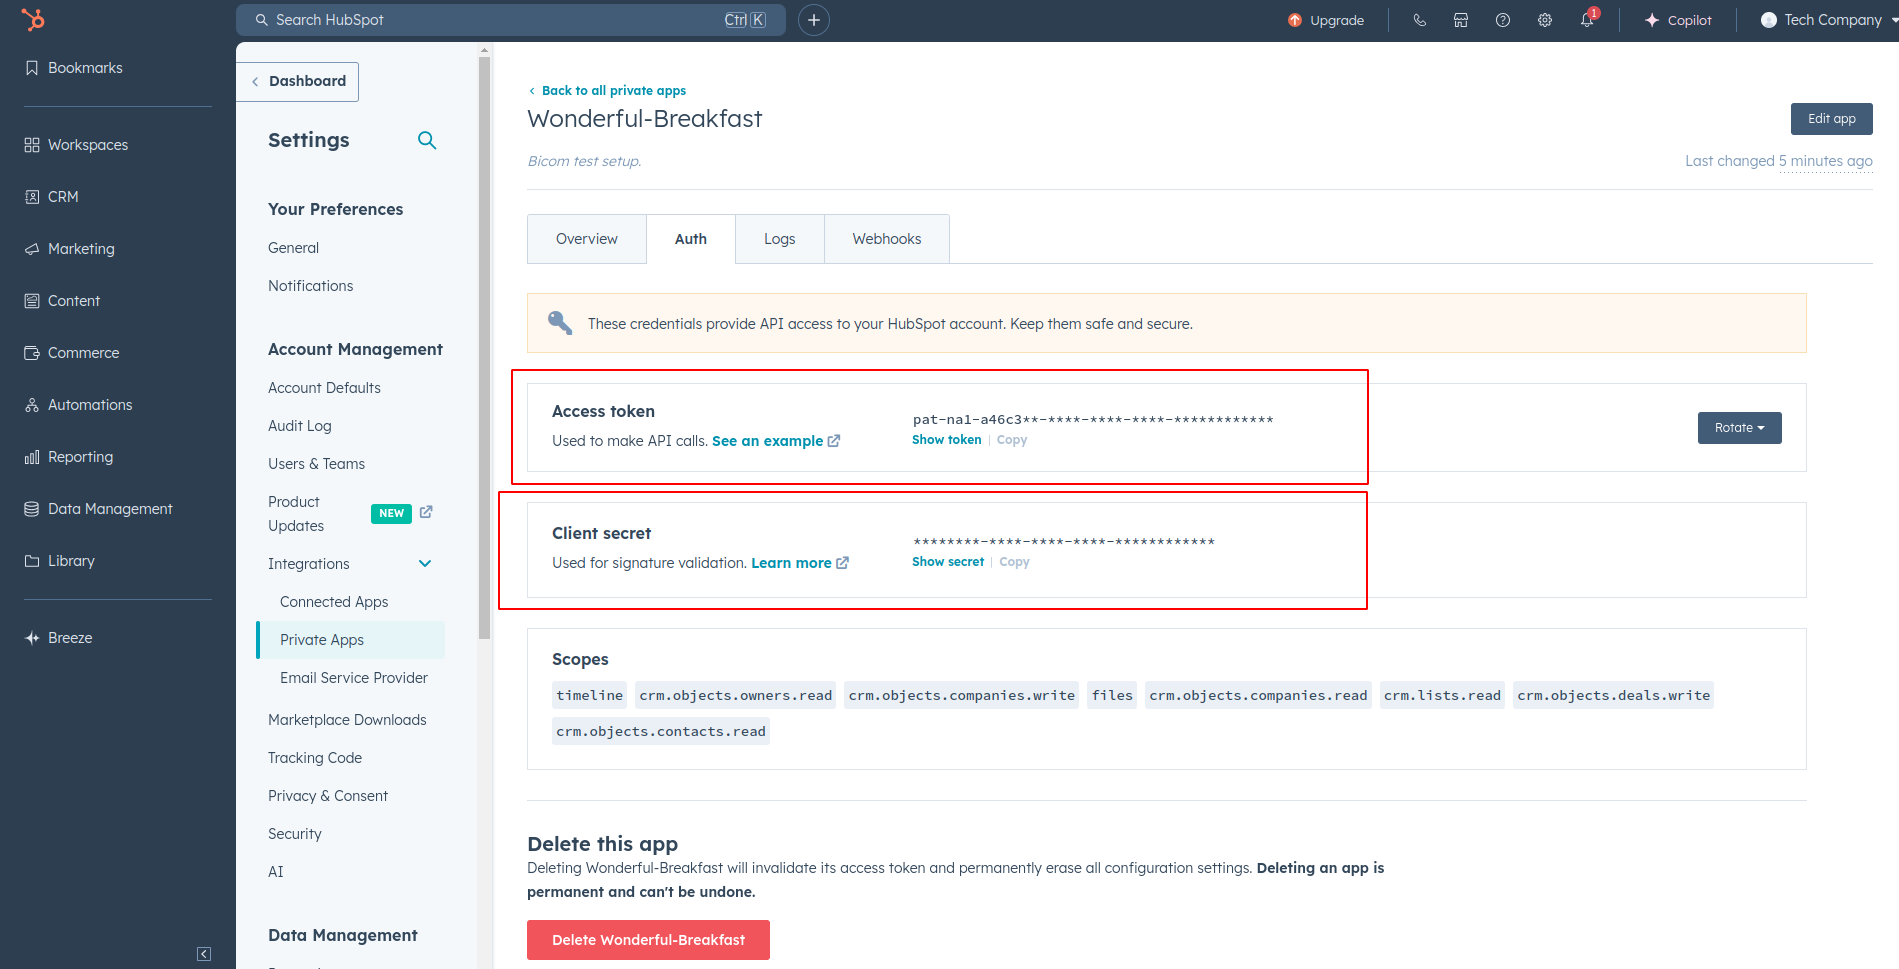The height and width of the screenshot is (969, 1899).
Task: Click the Settings search magnifier icon
Action: tap(427, 140)
